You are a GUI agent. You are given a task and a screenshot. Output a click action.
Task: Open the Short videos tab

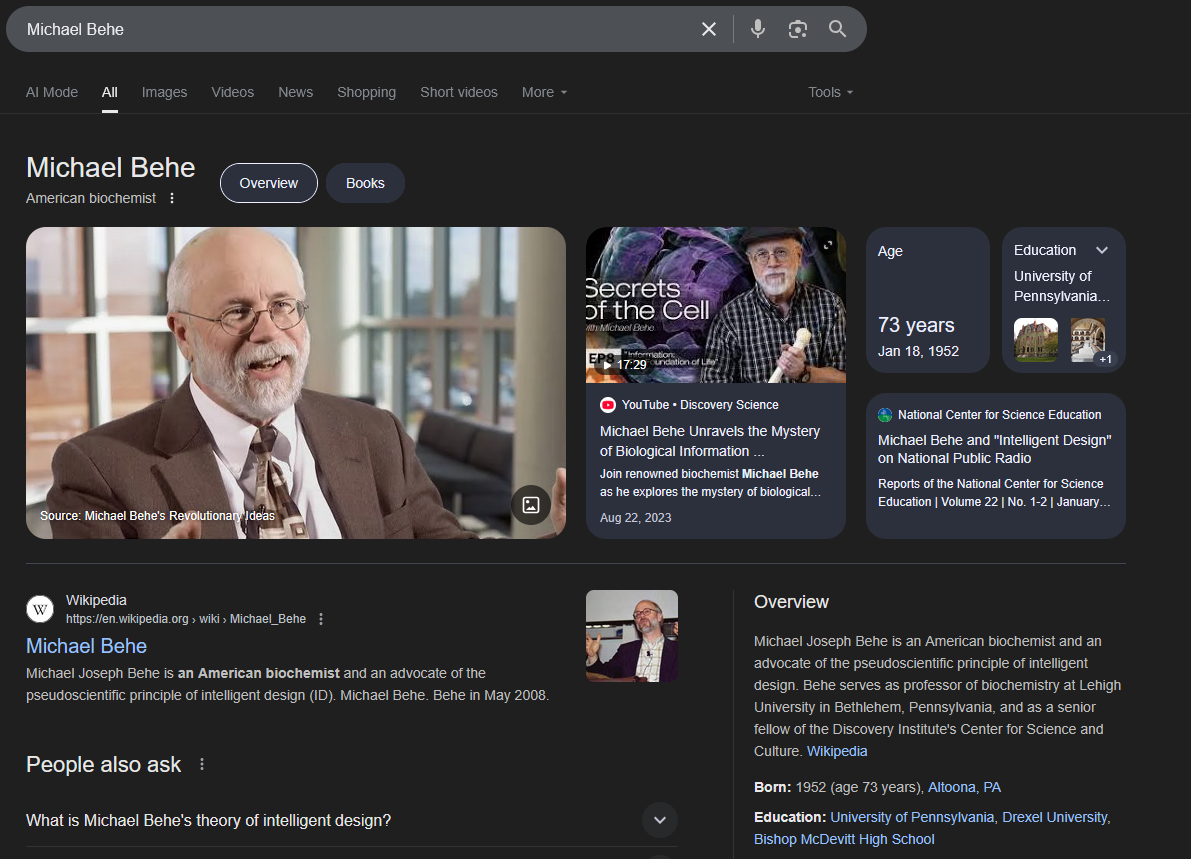tap(459, 92)
